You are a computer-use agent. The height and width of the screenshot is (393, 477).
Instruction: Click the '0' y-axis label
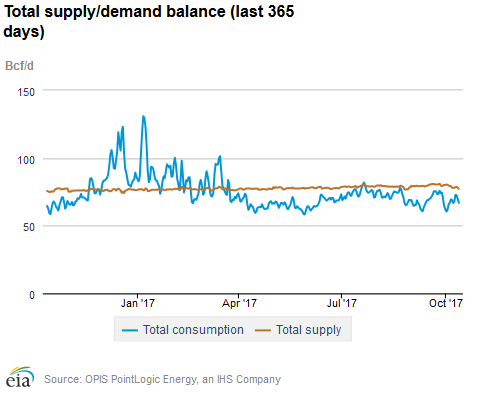point(32,295)
